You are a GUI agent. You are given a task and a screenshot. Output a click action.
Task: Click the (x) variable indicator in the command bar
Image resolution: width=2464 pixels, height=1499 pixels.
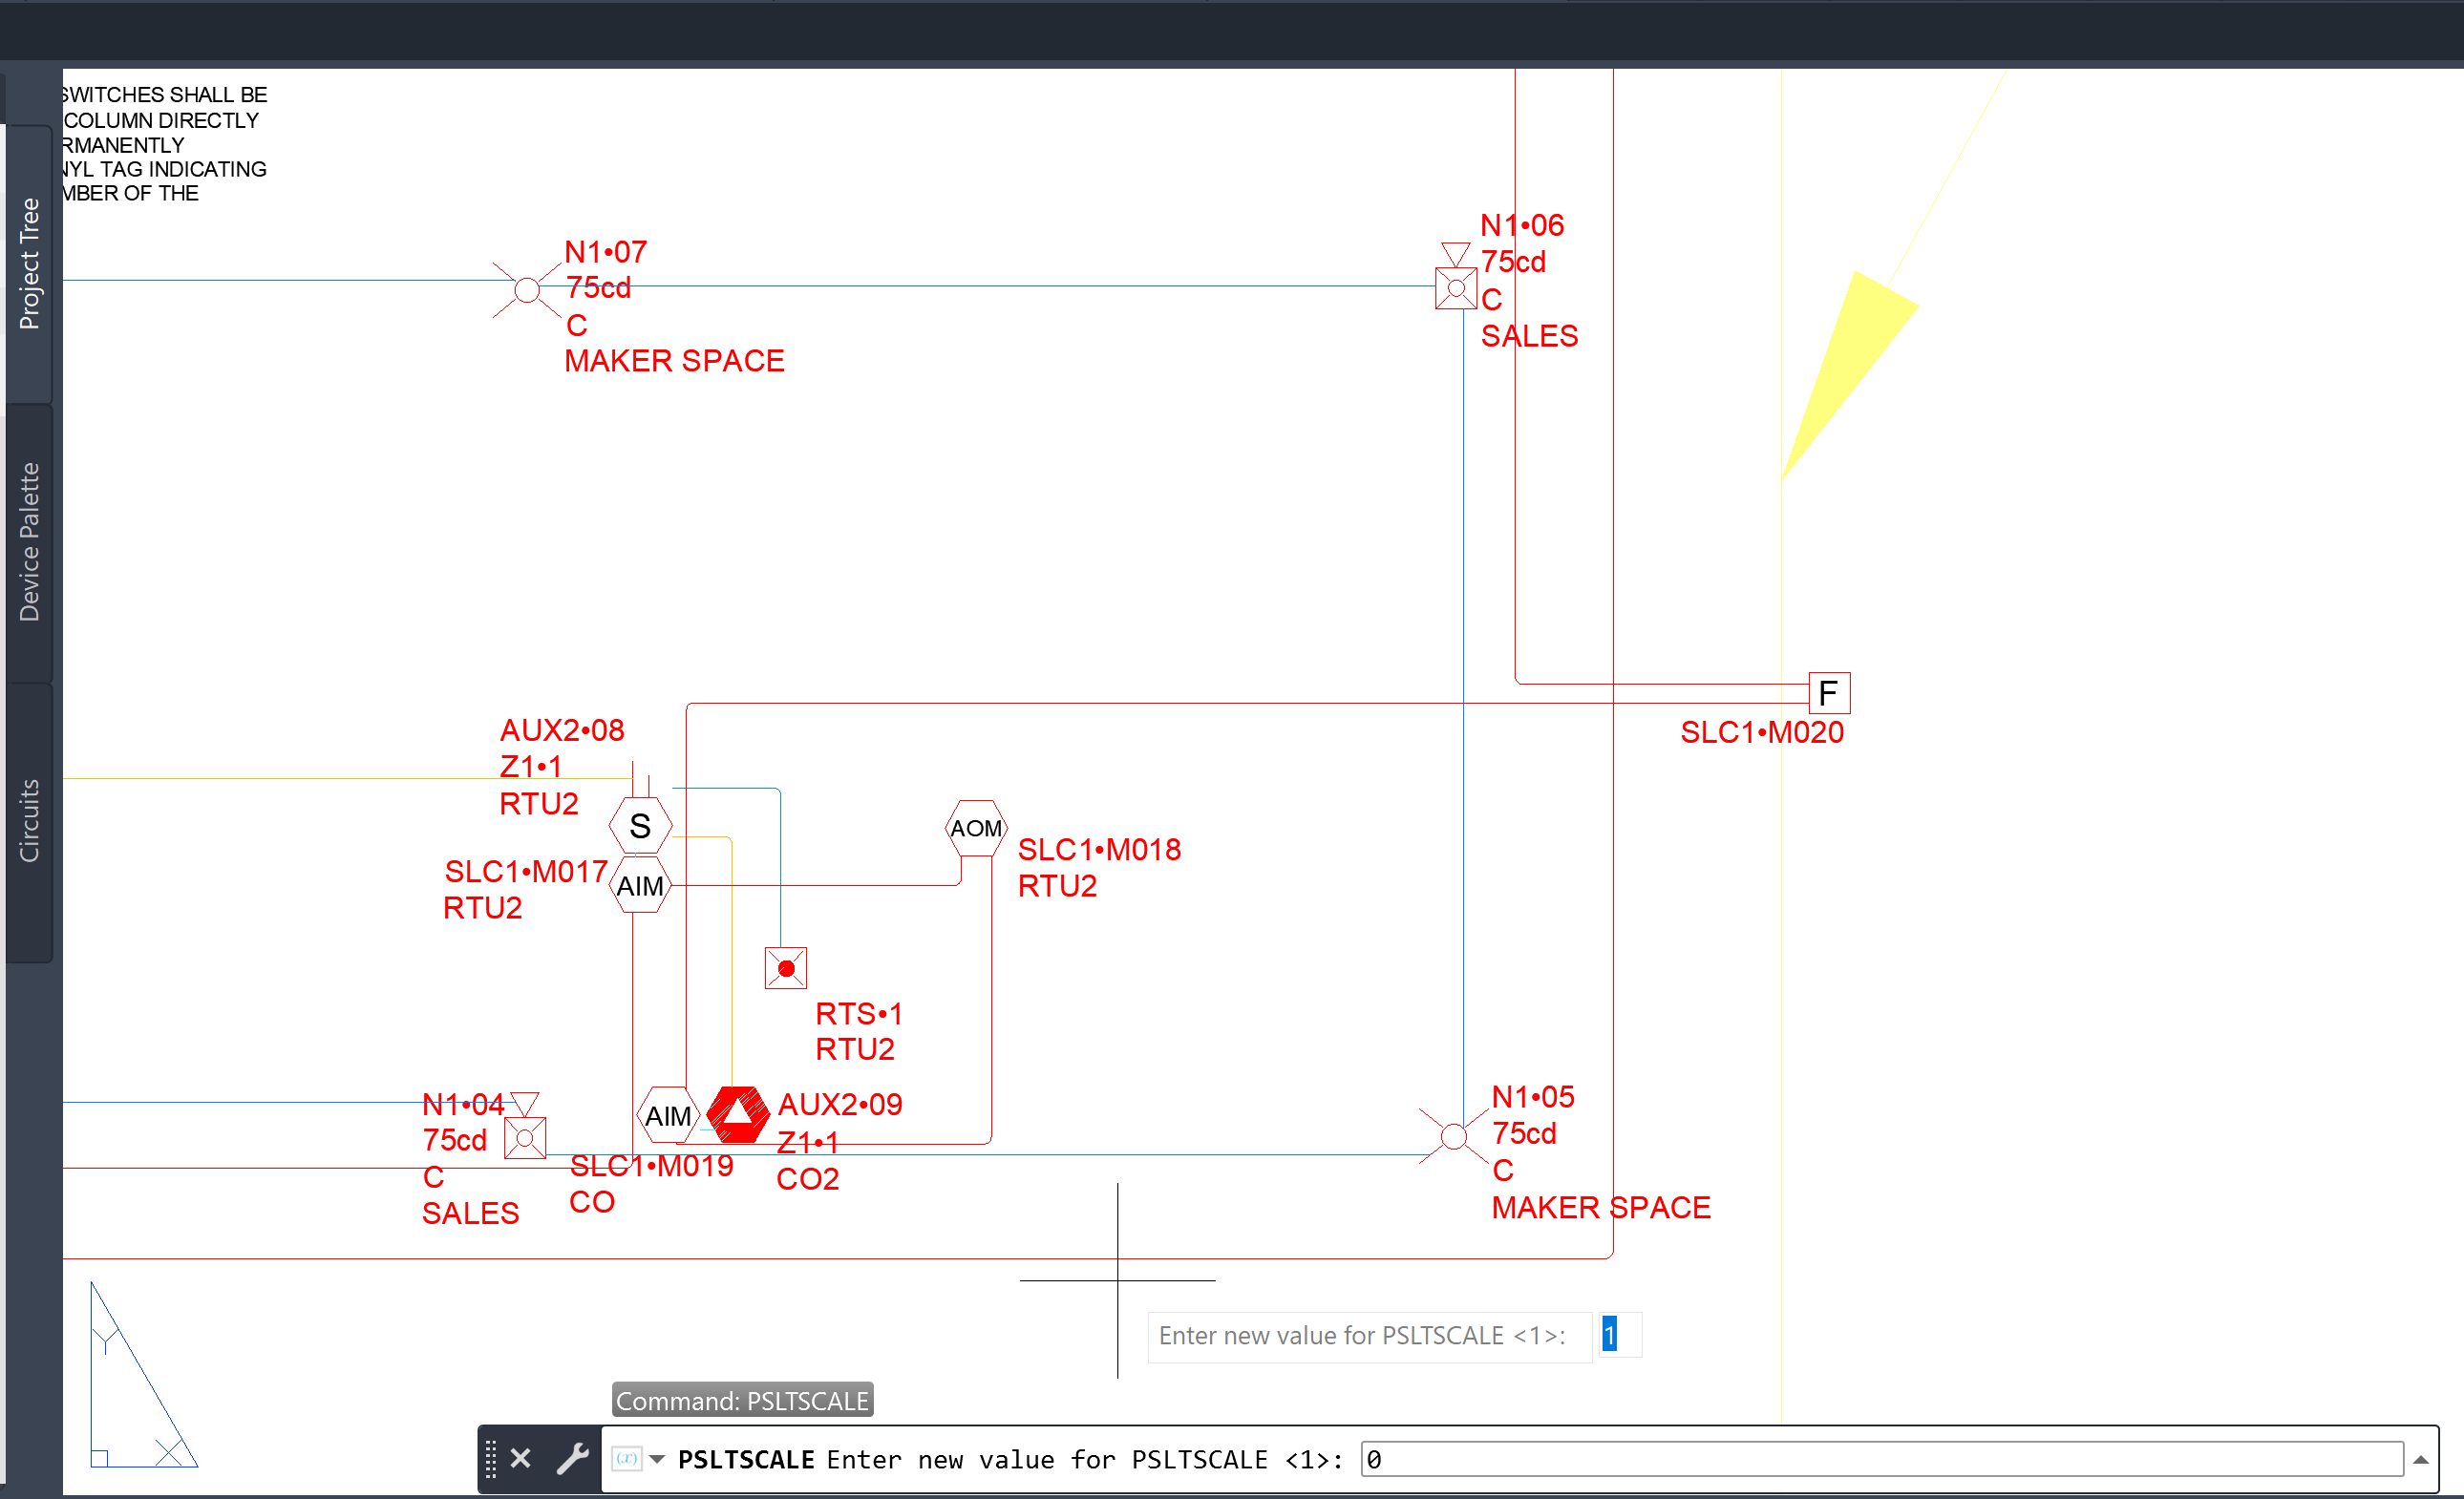pyautogui.click(x=629, y=1458)
